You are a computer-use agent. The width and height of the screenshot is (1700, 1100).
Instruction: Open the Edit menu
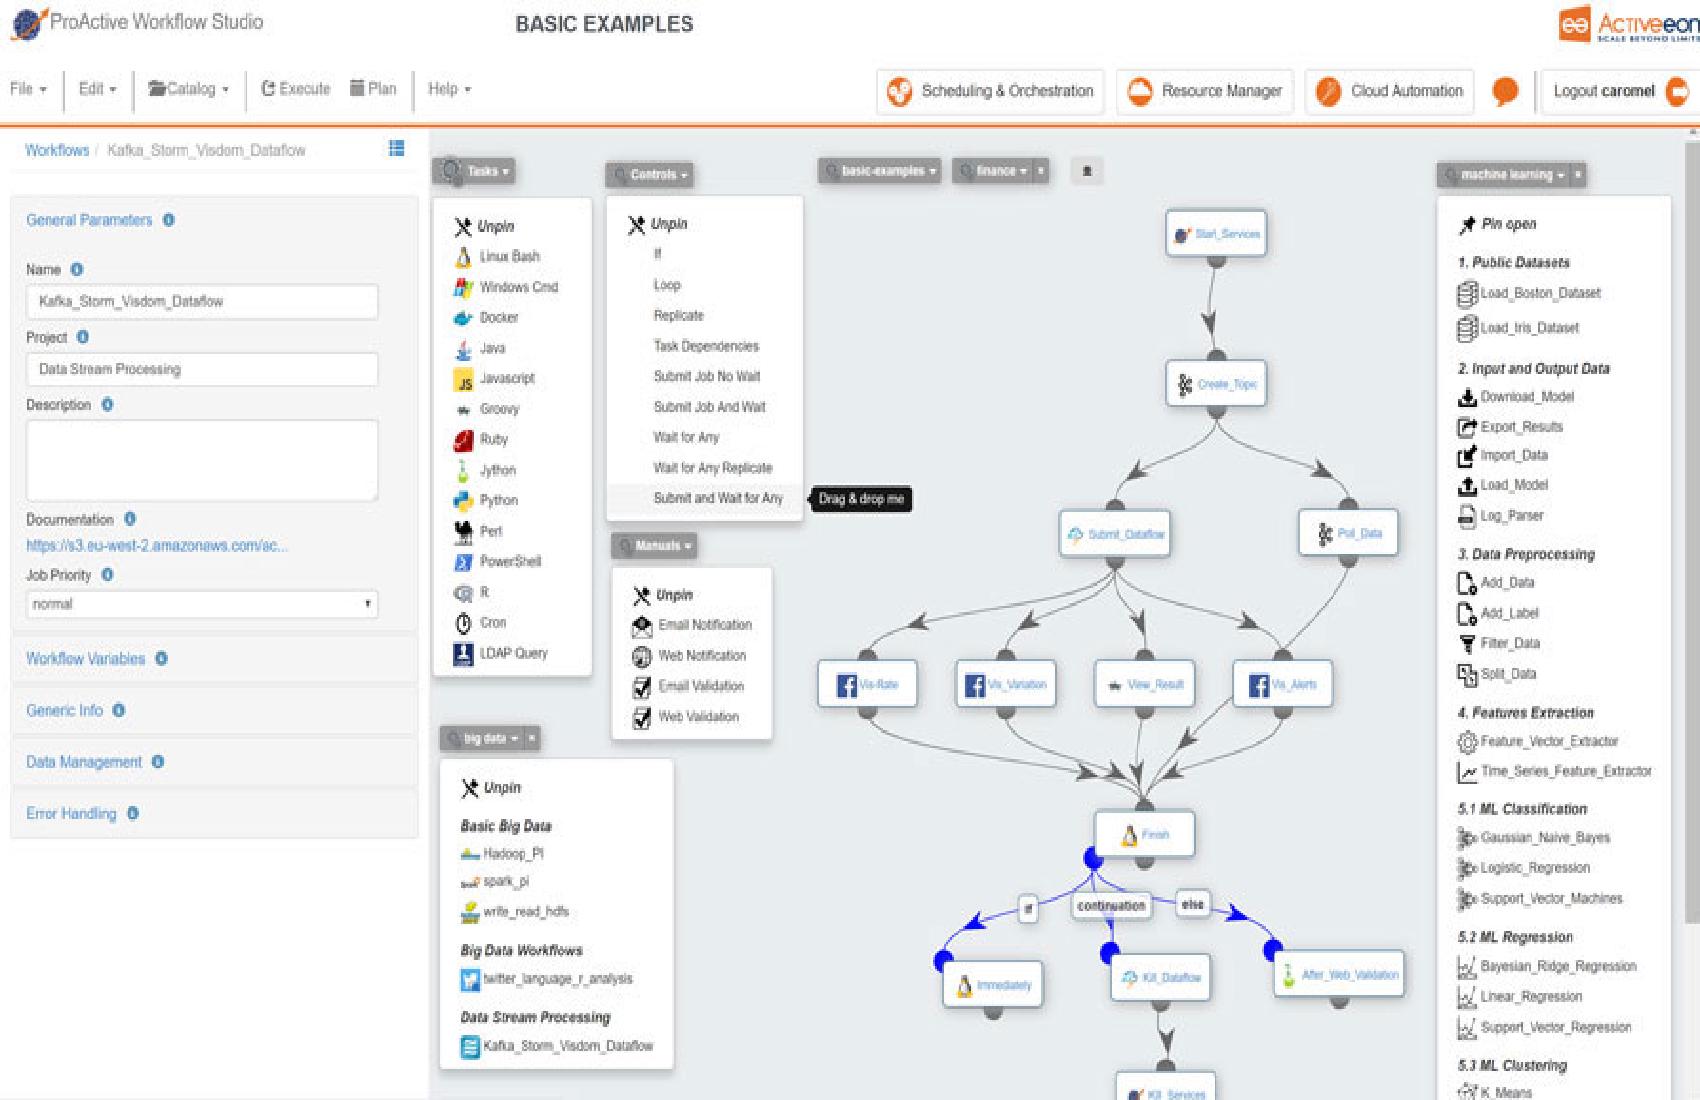(97, 89)
